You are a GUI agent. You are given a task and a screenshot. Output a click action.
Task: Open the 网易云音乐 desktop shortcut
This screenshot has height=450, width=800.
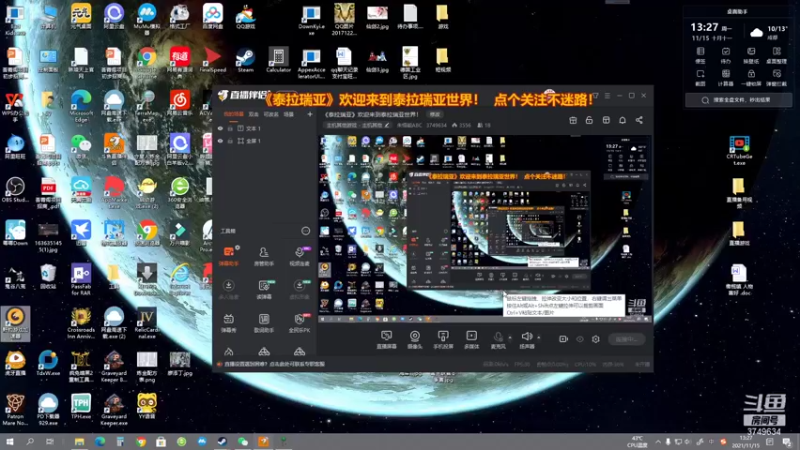tap(180, 103)
